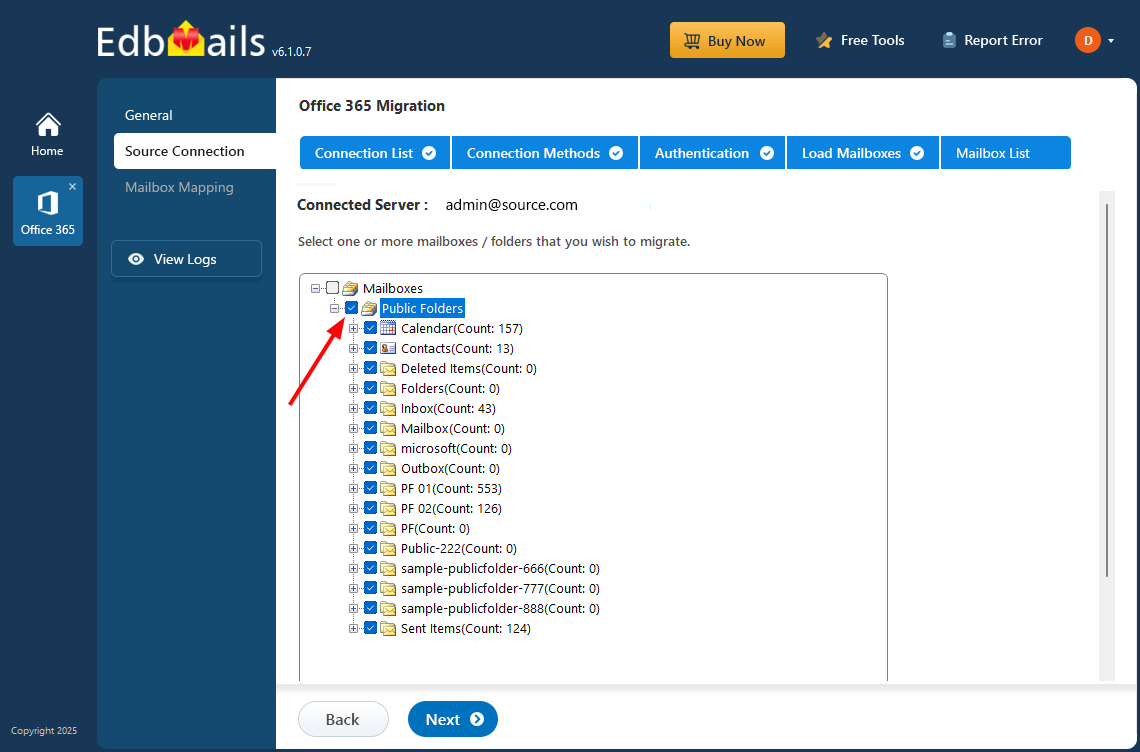
Task: Click the Report Error clipboard icon
Action: click(949, 40)
